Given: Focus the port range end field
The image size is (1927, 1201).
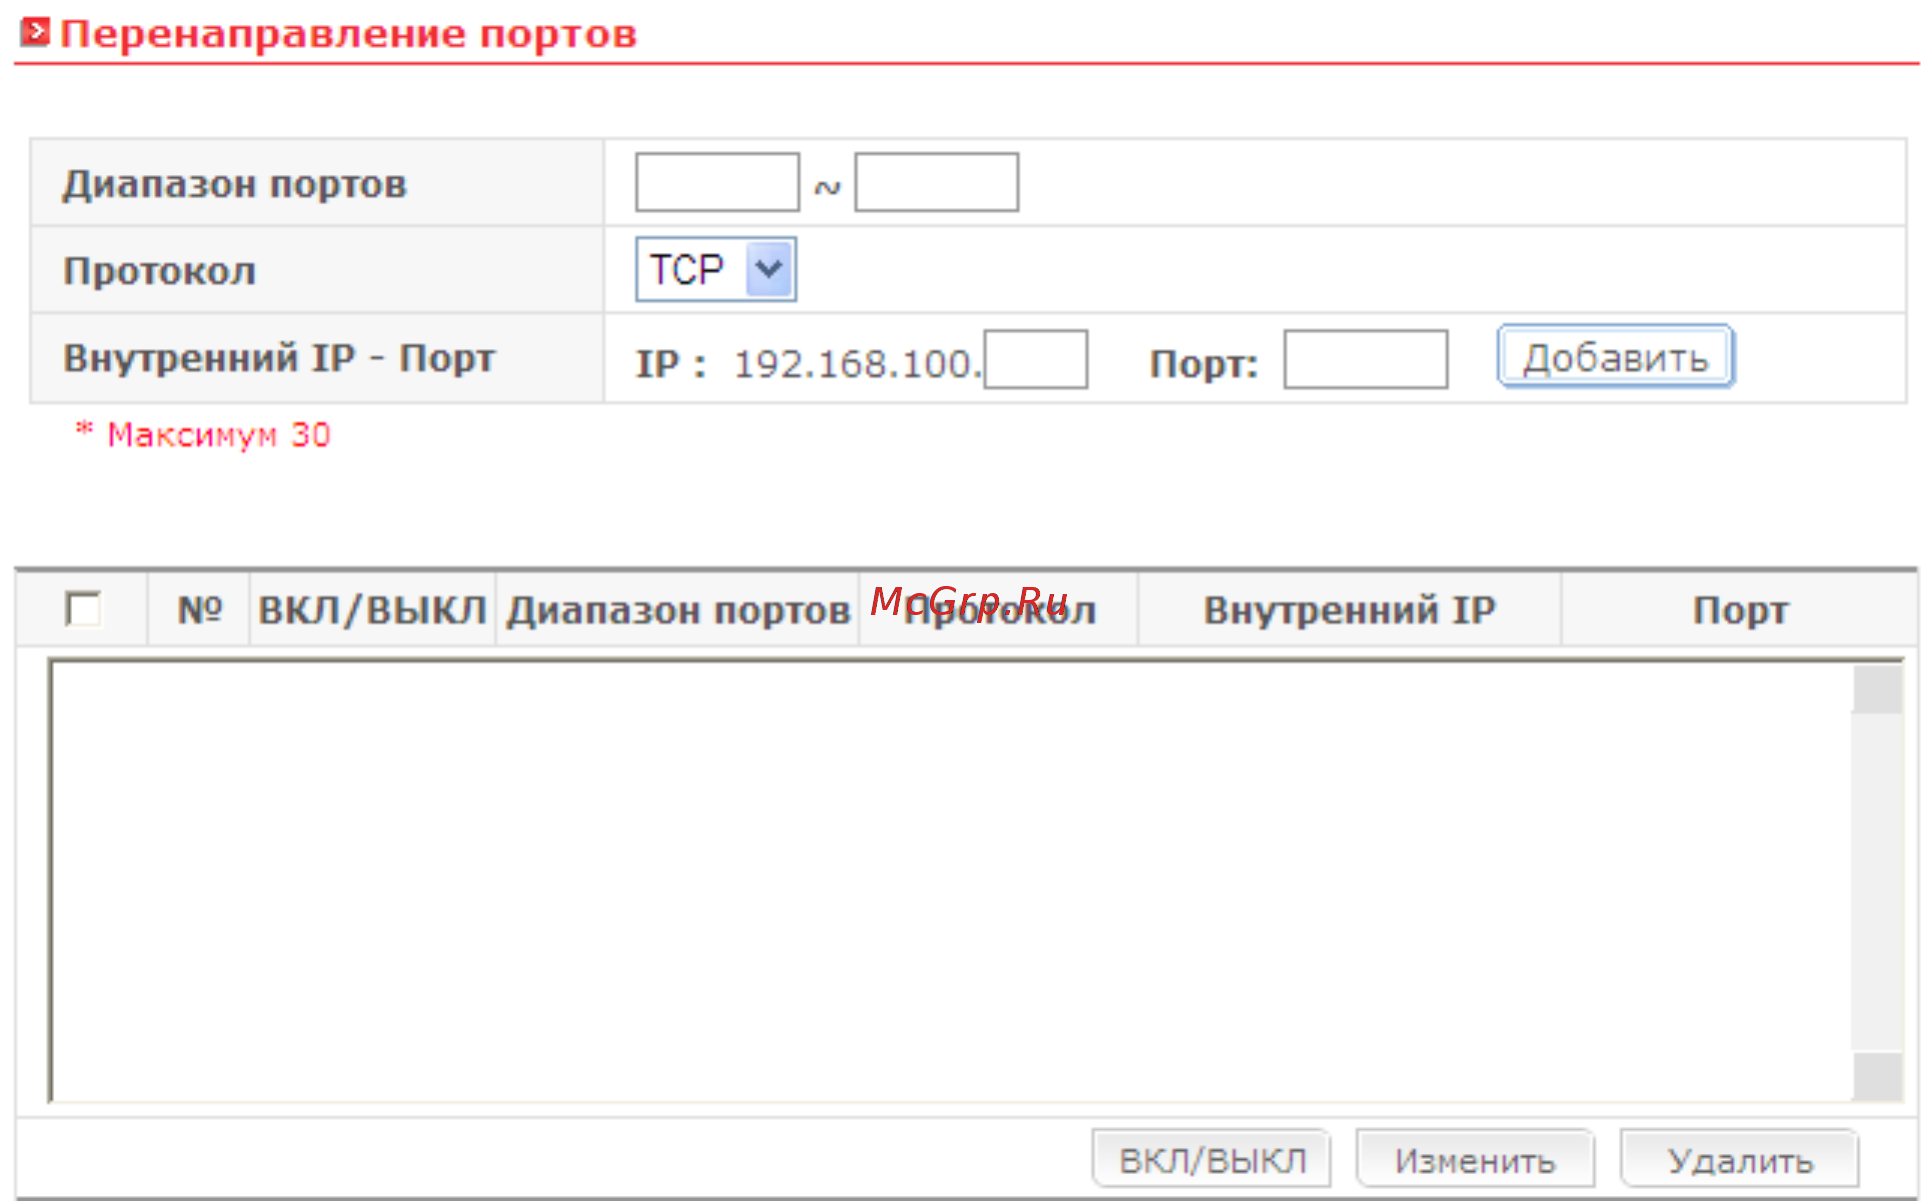Looking at the screenshot, I should (x=936, y=182).
